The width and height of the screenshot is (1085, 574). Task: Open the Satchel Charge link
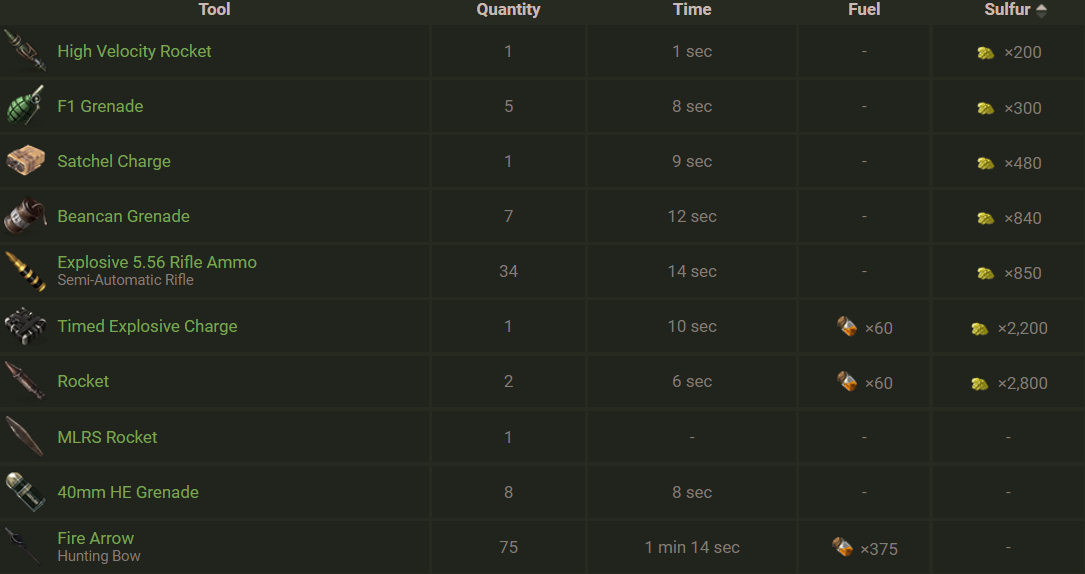[x=114, y=161]
